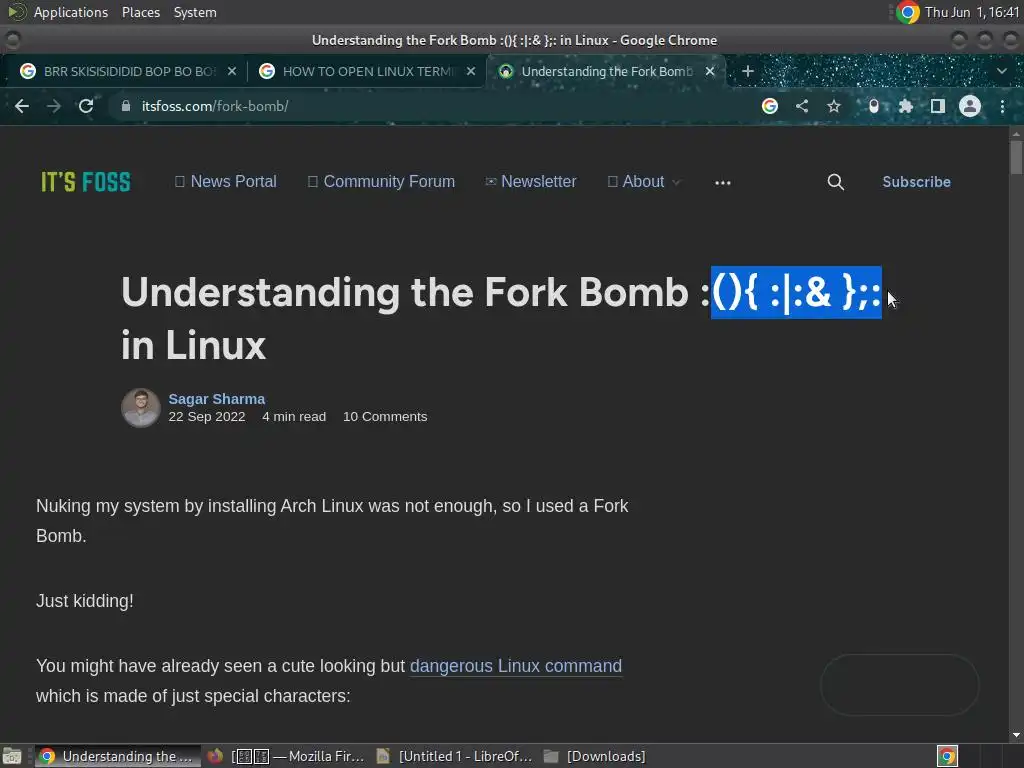The width and height of the screenshot is (1024, 768).
Task: Close the Understanding the Fork Bomb tab
Action: coord(710,71)
